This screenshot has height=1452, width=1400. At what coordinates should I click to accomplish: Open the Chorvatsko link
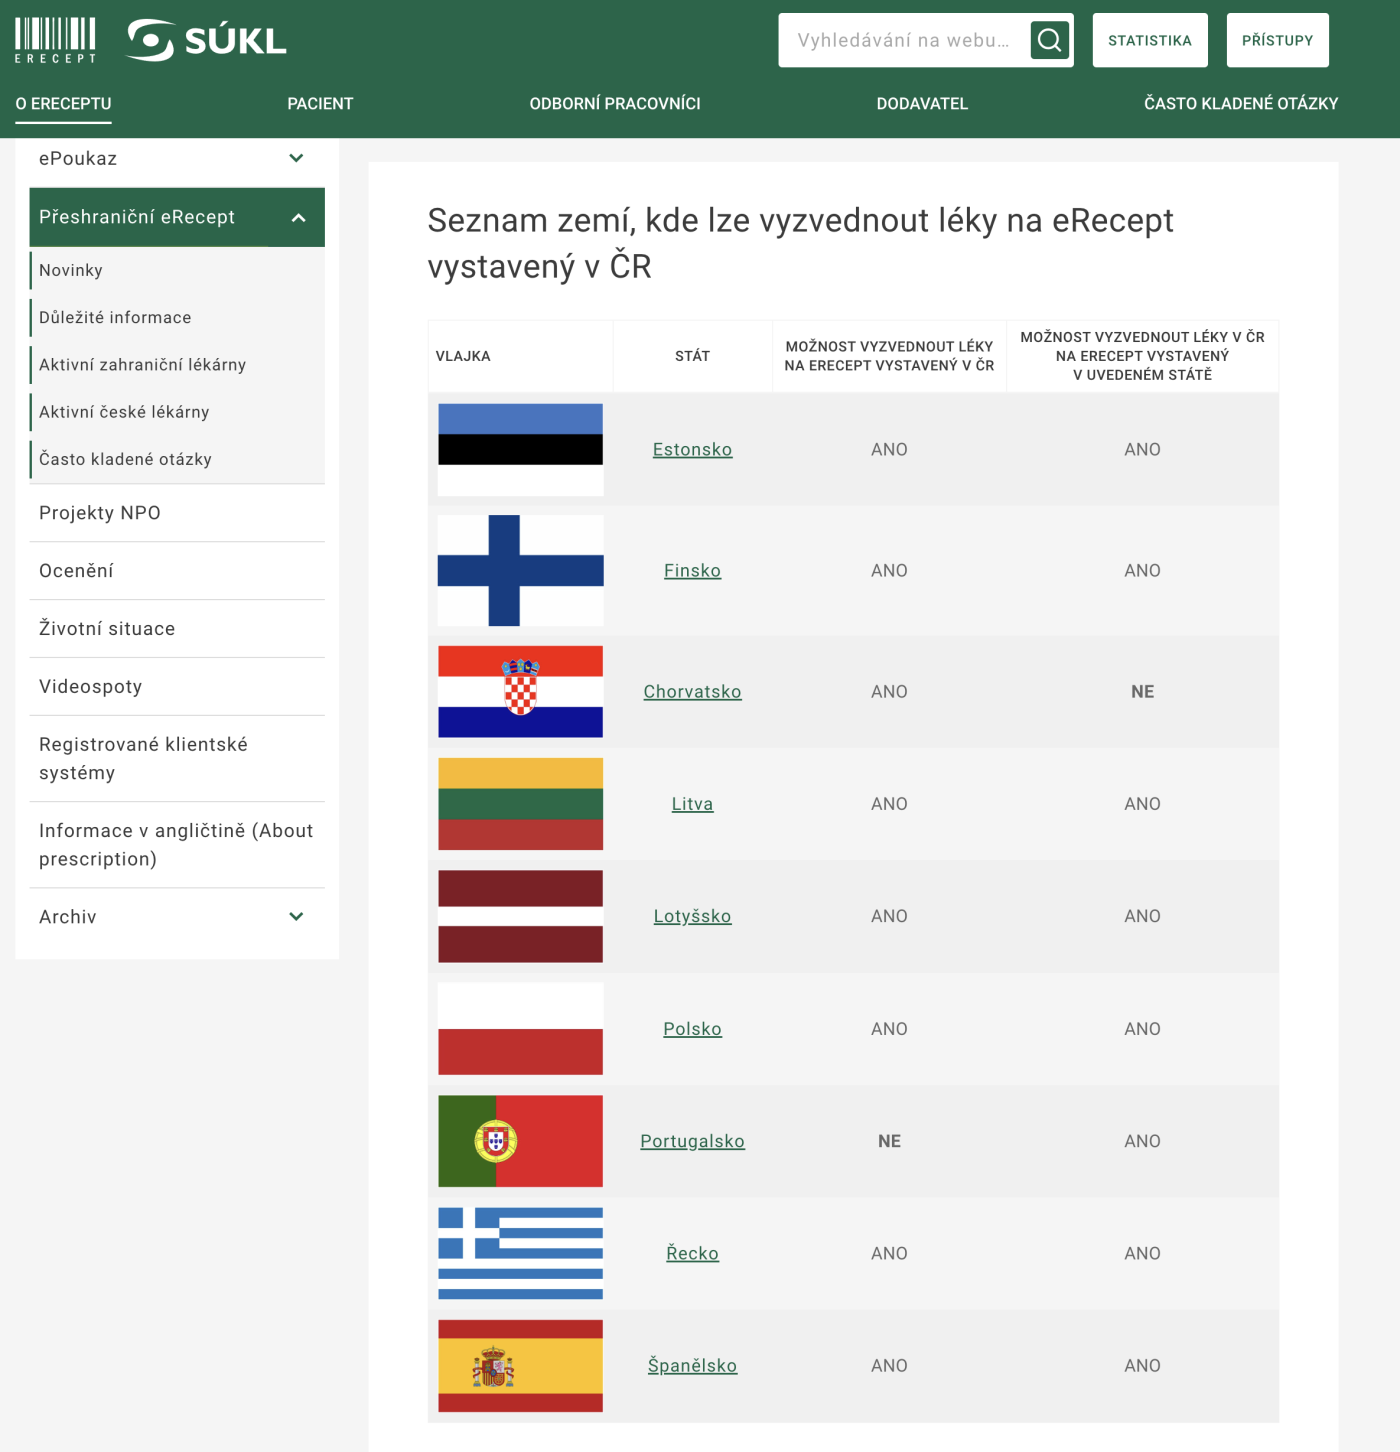point(692,692)
